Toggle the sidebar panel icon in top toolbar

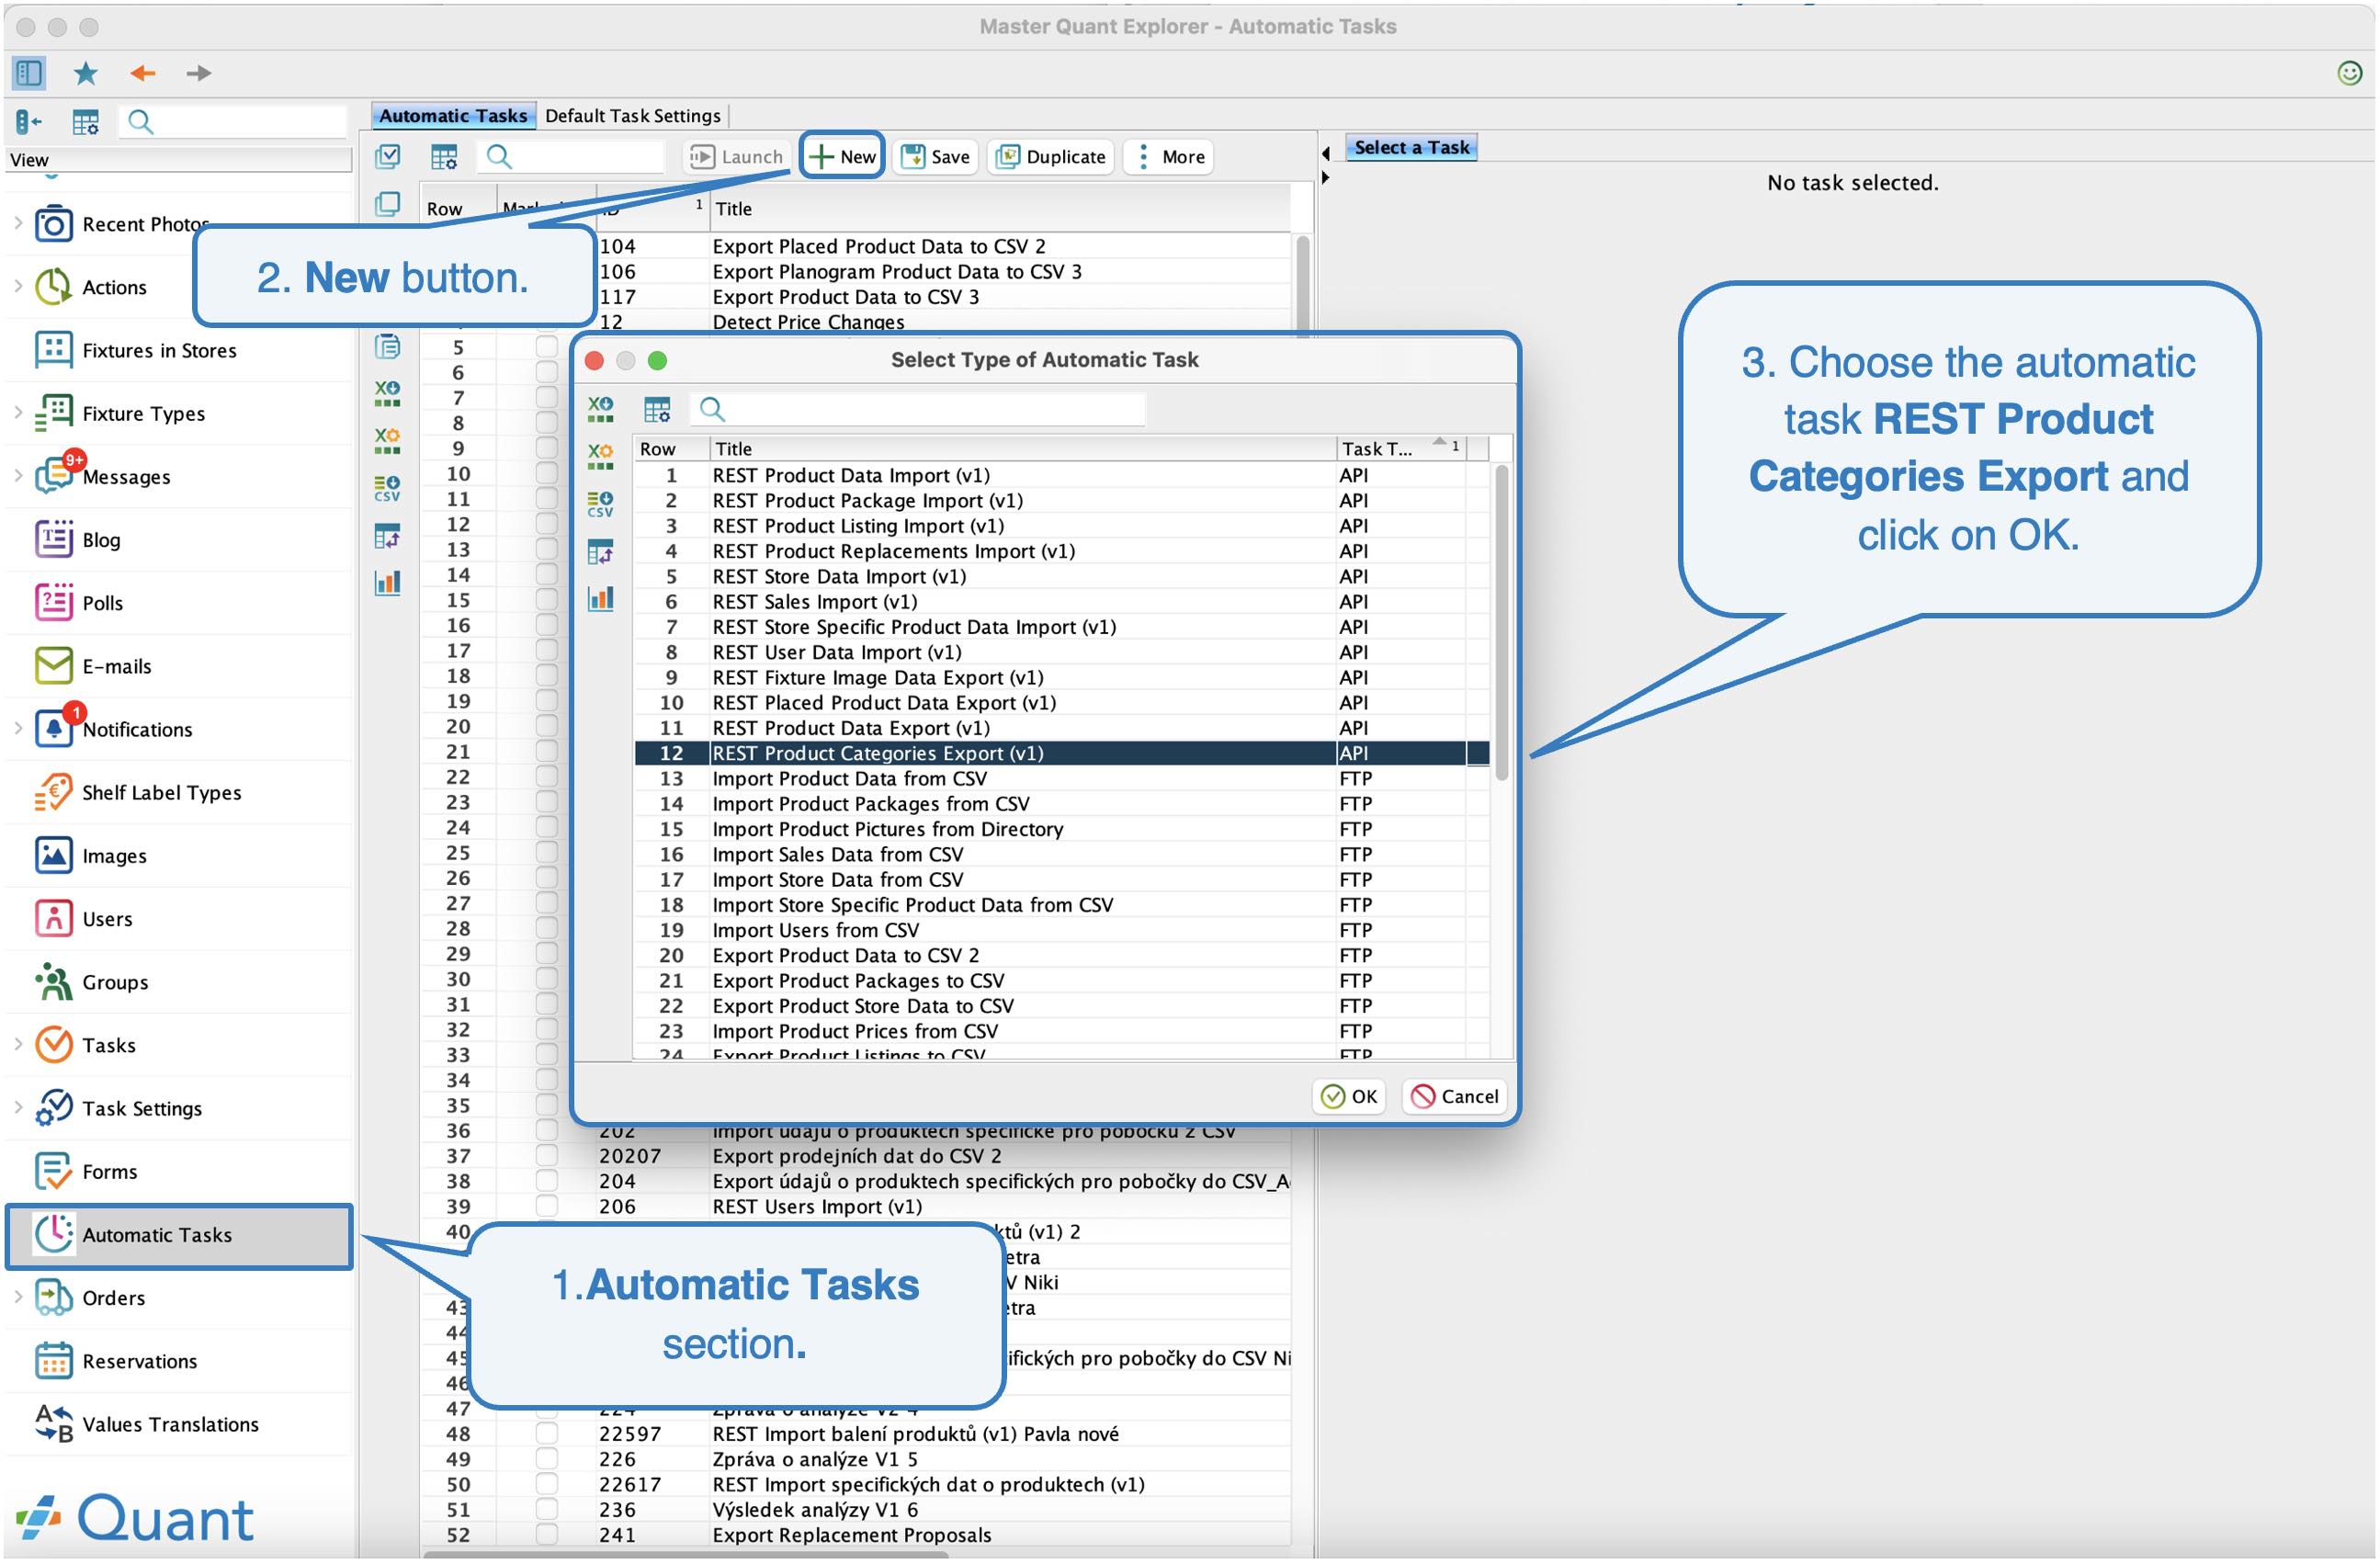pos(29,73)
